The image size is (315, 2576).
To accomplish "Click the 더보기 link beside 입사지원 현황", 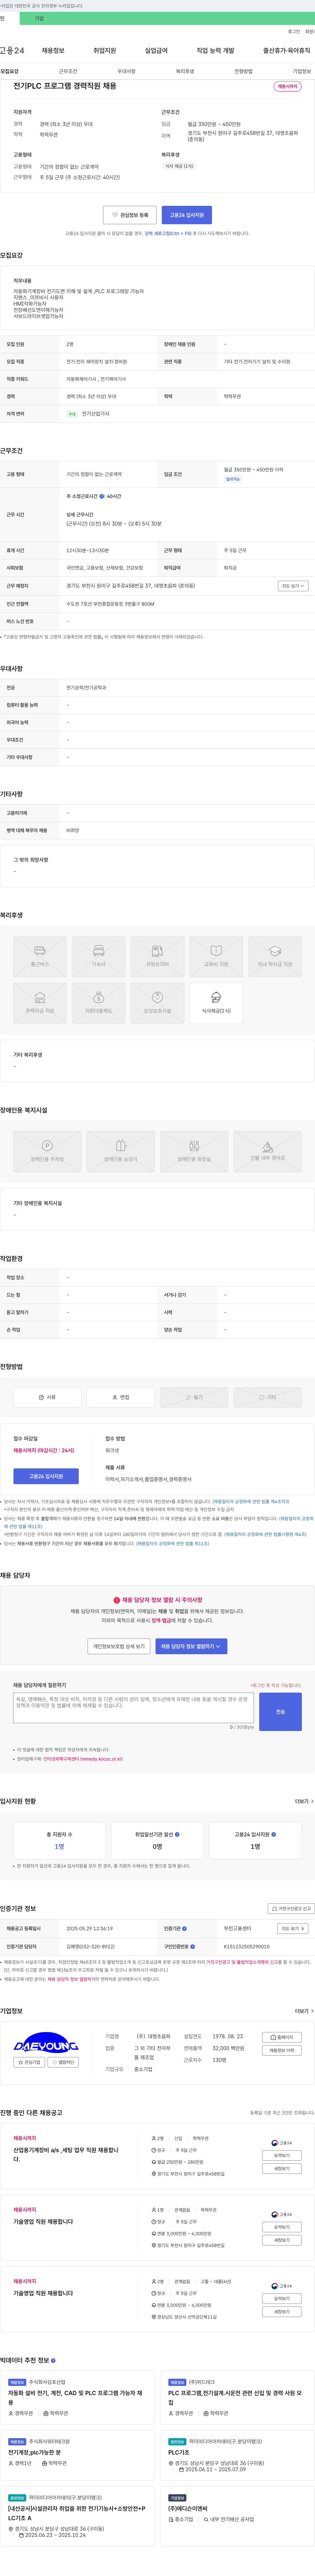I will (x=304, y=1801).
